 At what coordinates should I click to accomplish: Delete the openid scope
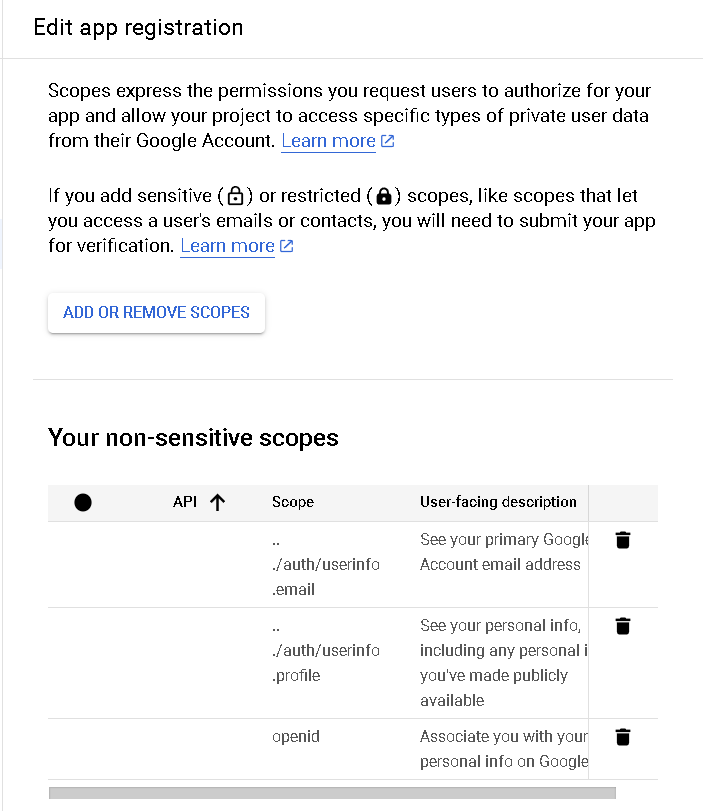click(622, 736)
